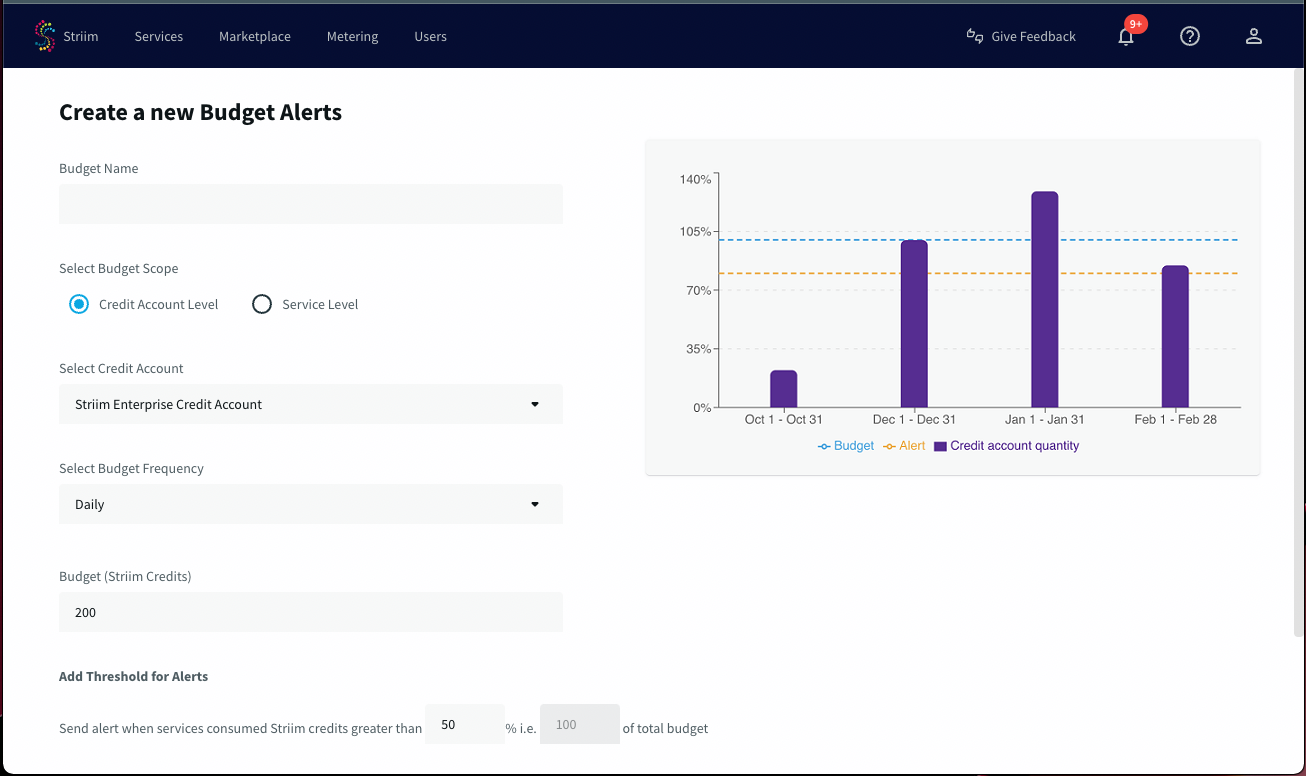Click the 'Feb 1 - Feb 28' axis label
Screen dimensions: 1306x776
coord(1176,420)
